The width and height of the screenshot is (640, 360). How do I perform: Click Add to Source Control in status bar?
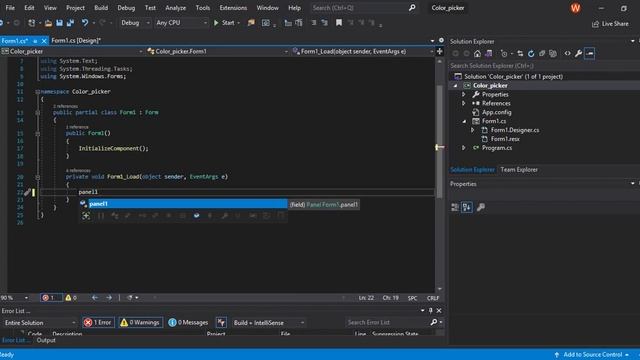(592, 355)
